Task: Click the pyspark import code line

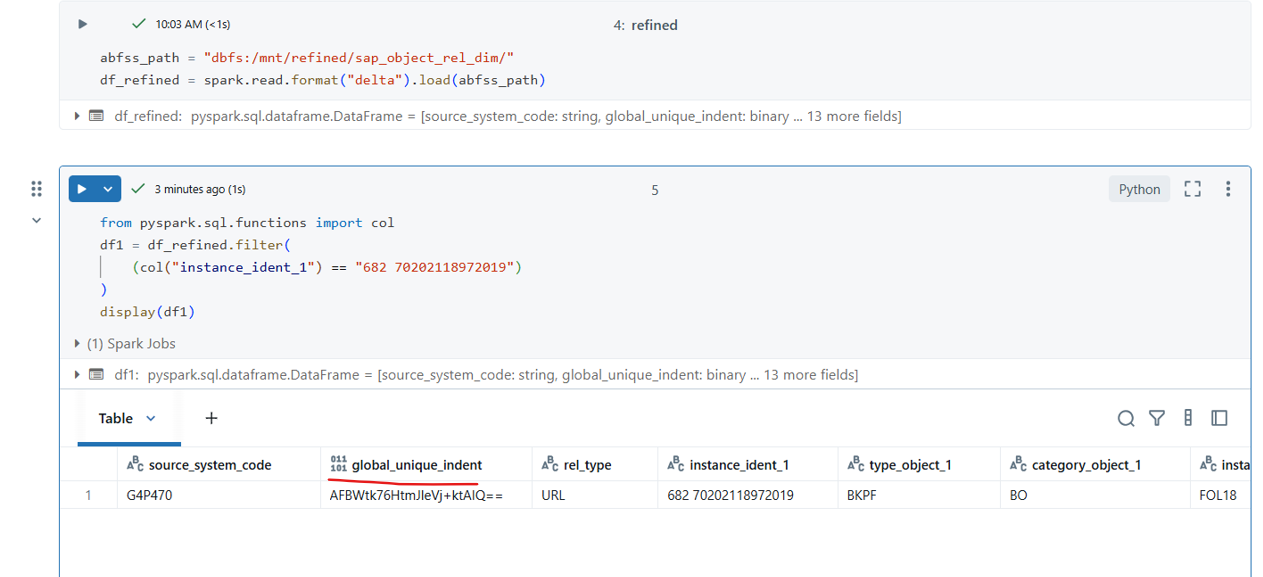Action: tap(247, 223)
